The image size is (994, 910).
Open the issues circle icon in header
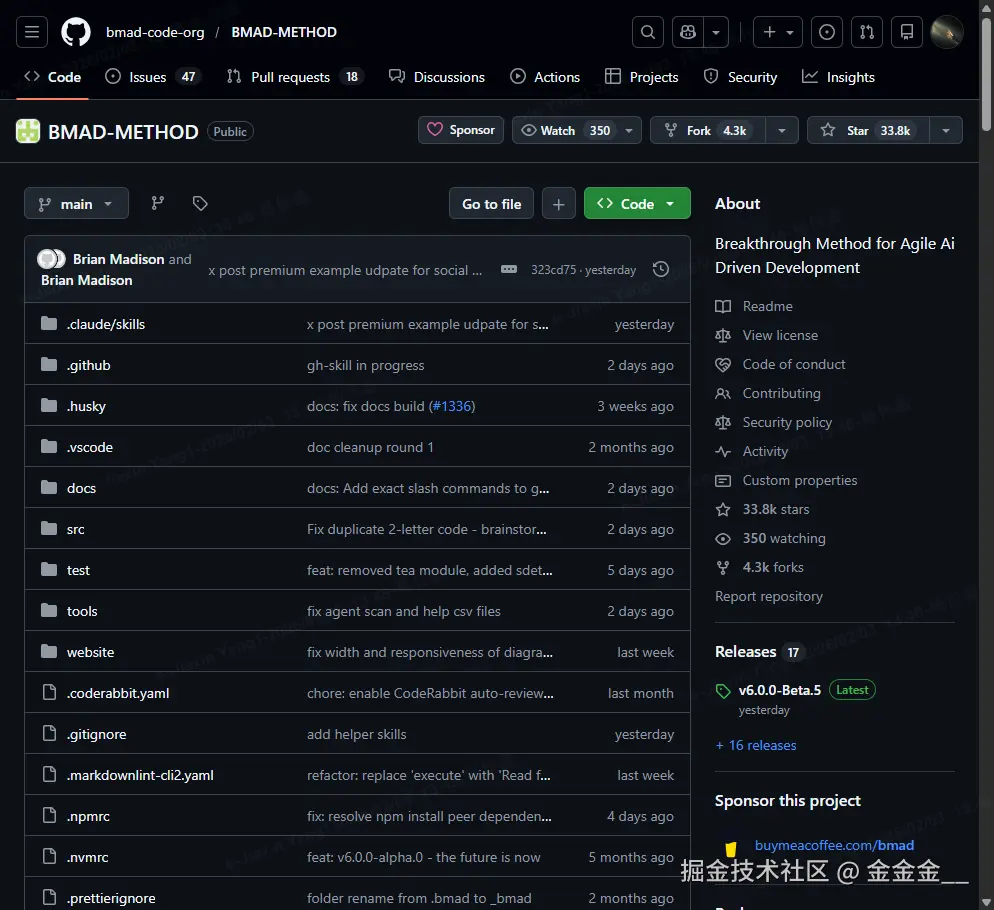click(827, 32)
